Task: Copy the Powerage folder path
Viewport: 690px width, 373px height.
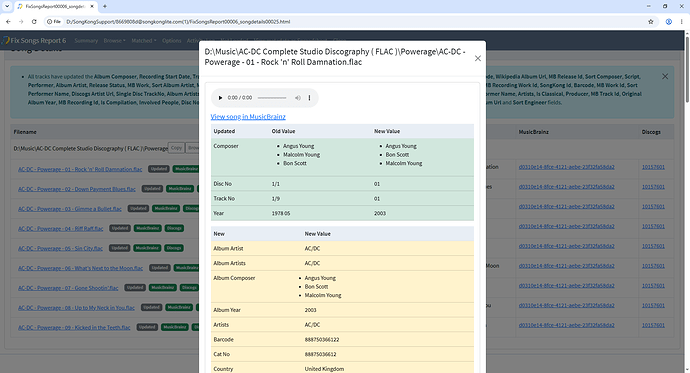Action: click(x=176, y=148)
